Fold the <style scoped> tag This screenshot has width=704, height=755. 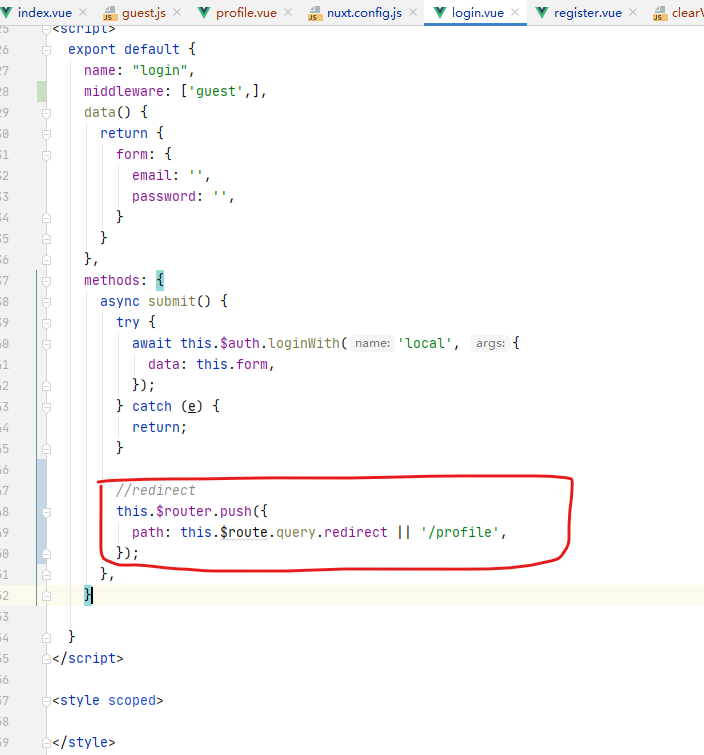coord(46,701)
